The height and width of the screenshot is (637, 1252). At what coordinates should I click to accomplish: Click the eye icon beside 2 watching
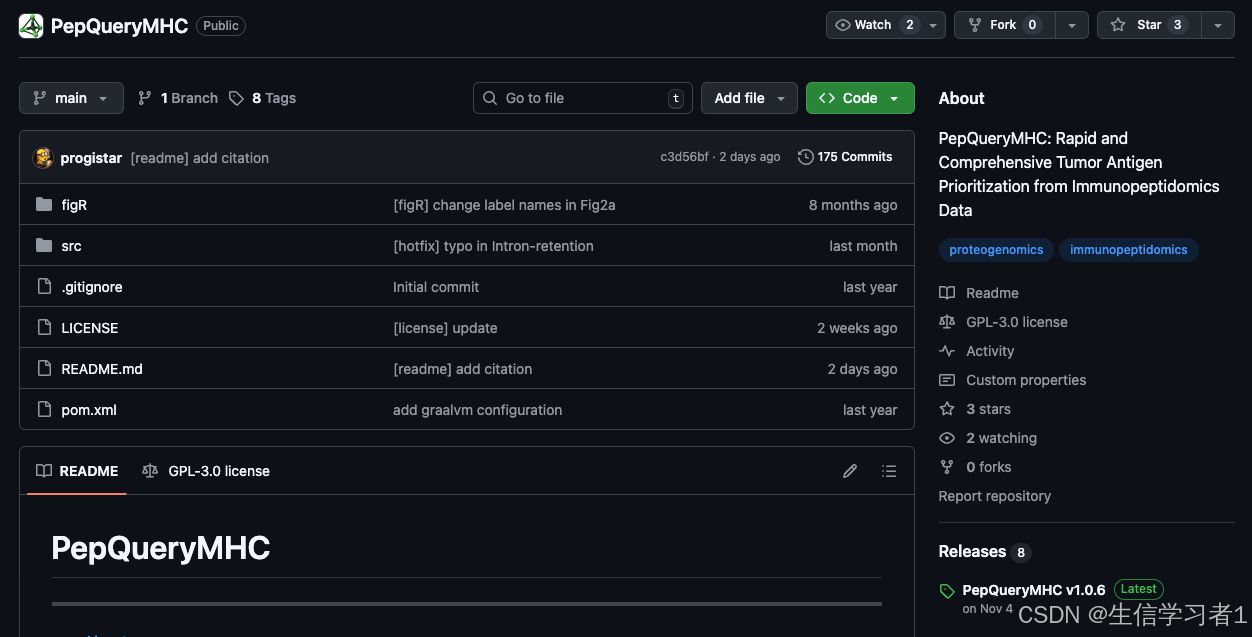click(947, 438)
